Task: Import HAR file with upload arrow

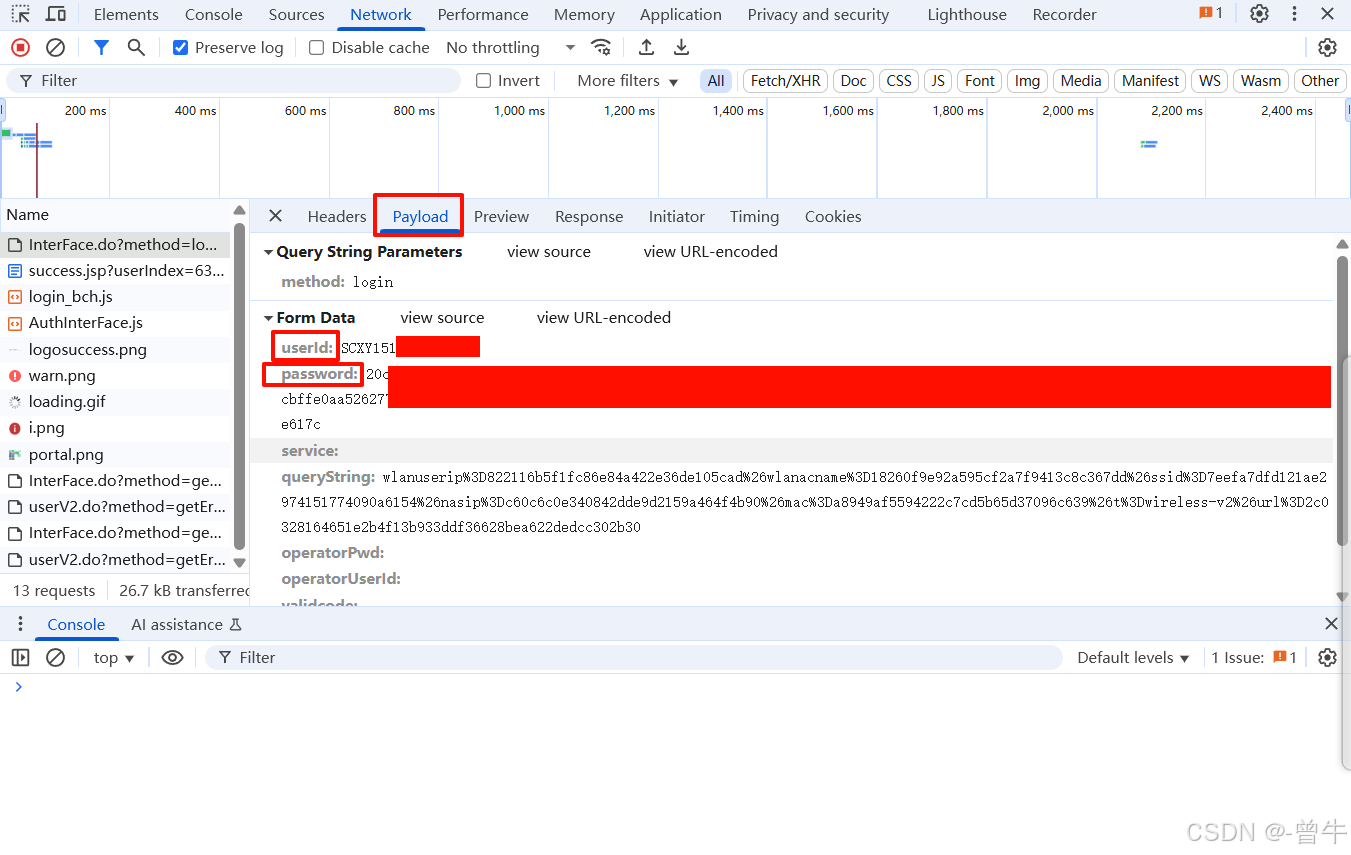Action: [646, 47]
